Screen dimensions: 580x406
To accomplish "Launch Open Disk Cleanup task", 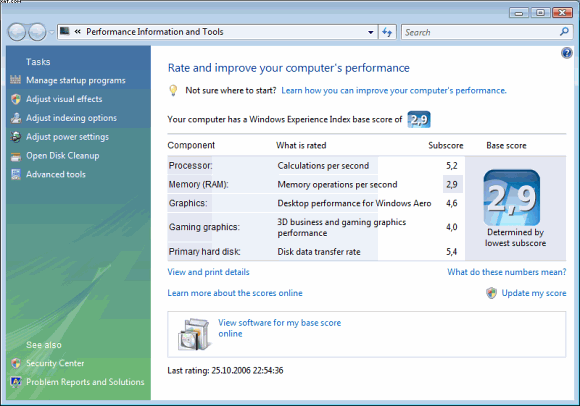I will pyautogui.click(x=63, y=156).
